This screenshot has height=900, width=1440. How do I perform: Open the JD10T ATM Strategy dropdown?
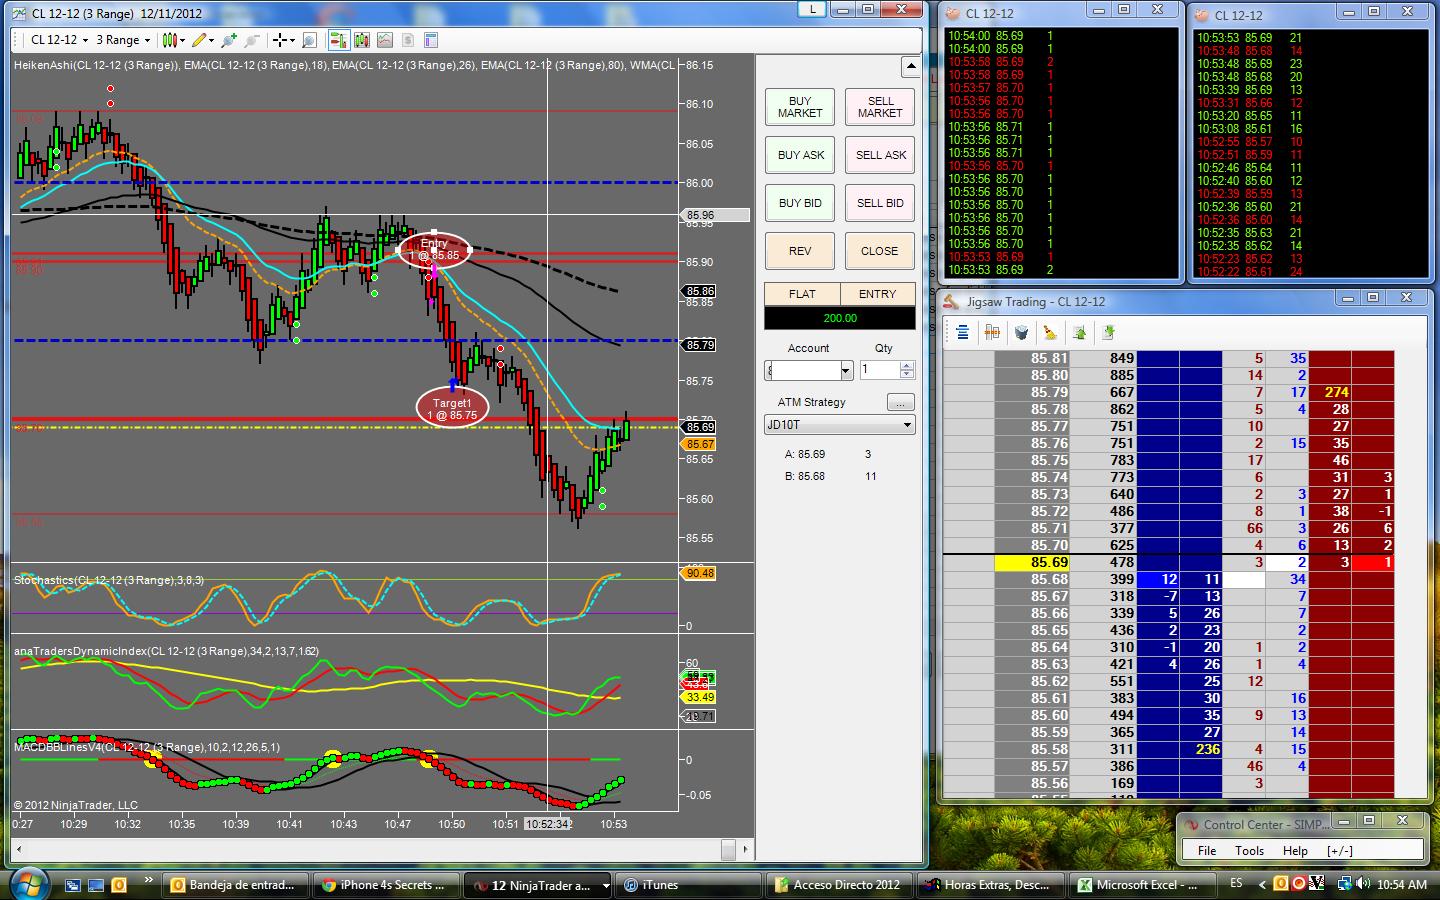[x=840, y=424]
